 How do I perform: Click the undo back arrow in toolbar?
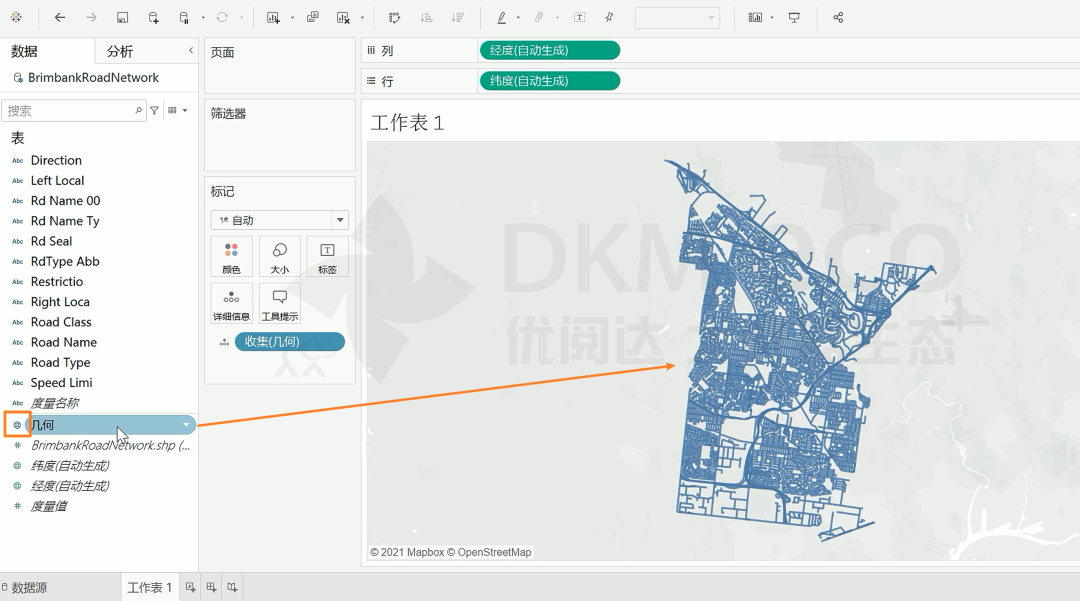(x=60, y=18)
